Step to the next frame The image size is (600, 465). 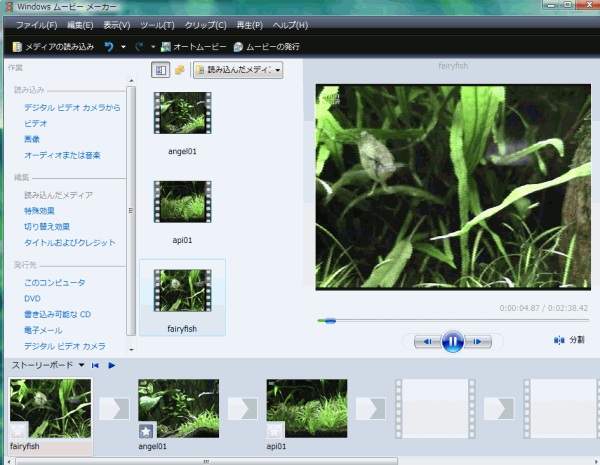(x=480, y=341)
